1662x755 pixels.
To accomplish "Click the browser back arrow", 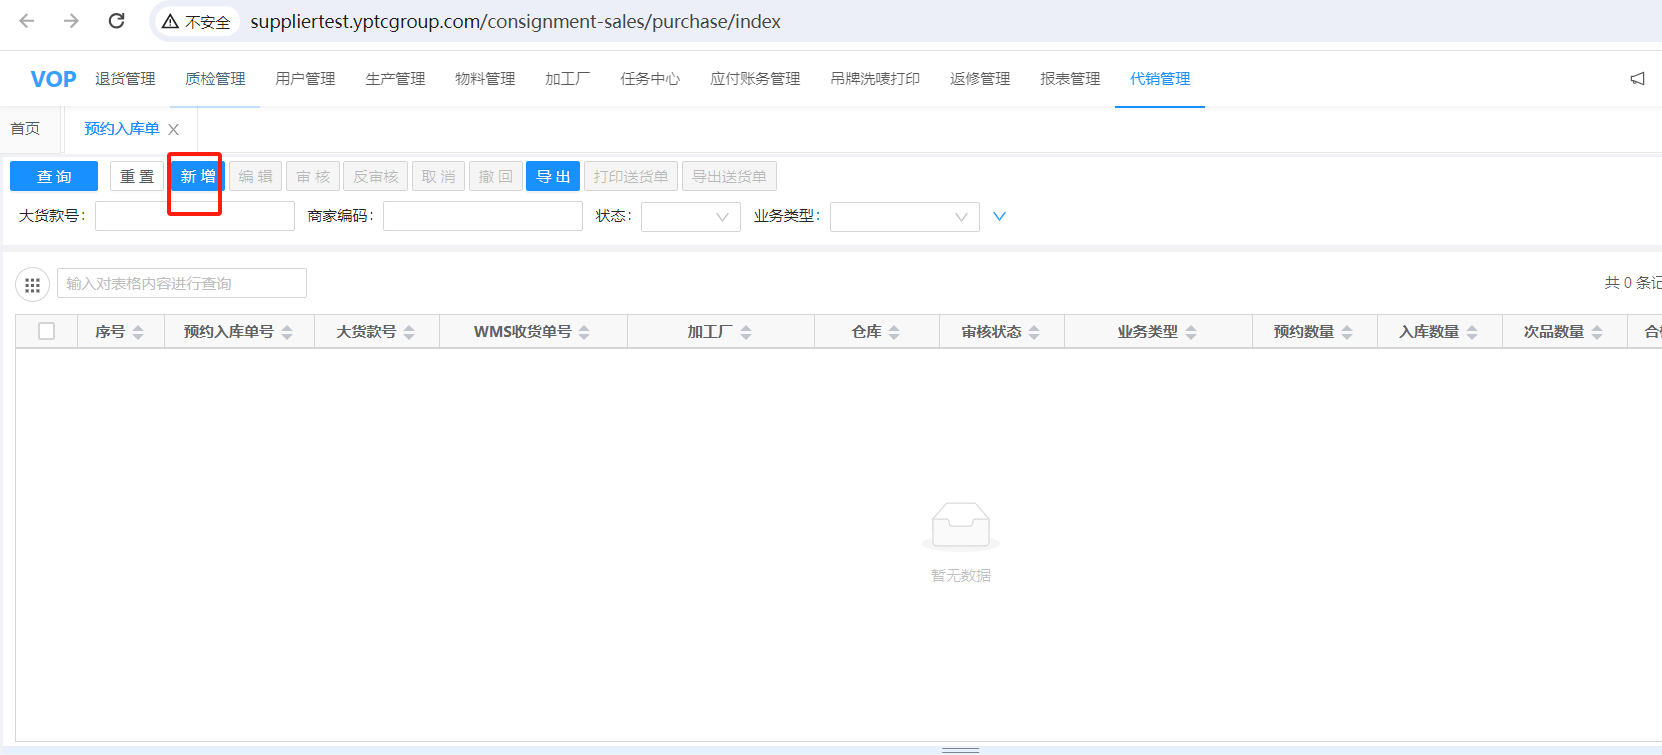I will tap(27, 21).
